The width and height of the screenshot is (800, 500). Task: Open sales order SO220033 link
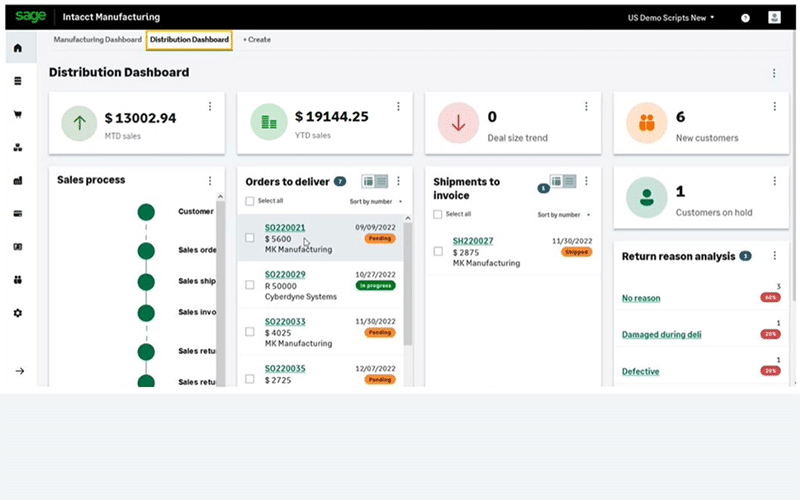[285, 321]
